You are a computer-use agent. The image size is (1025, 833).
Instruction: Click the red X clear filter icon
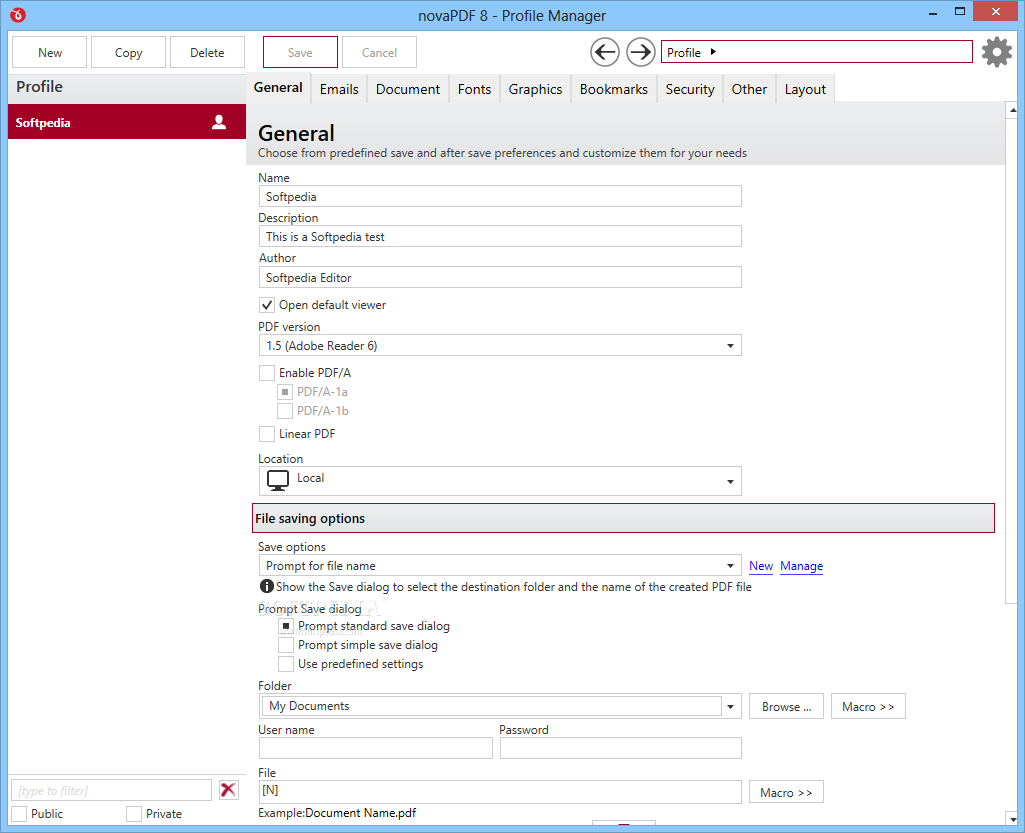coord(228,790)
